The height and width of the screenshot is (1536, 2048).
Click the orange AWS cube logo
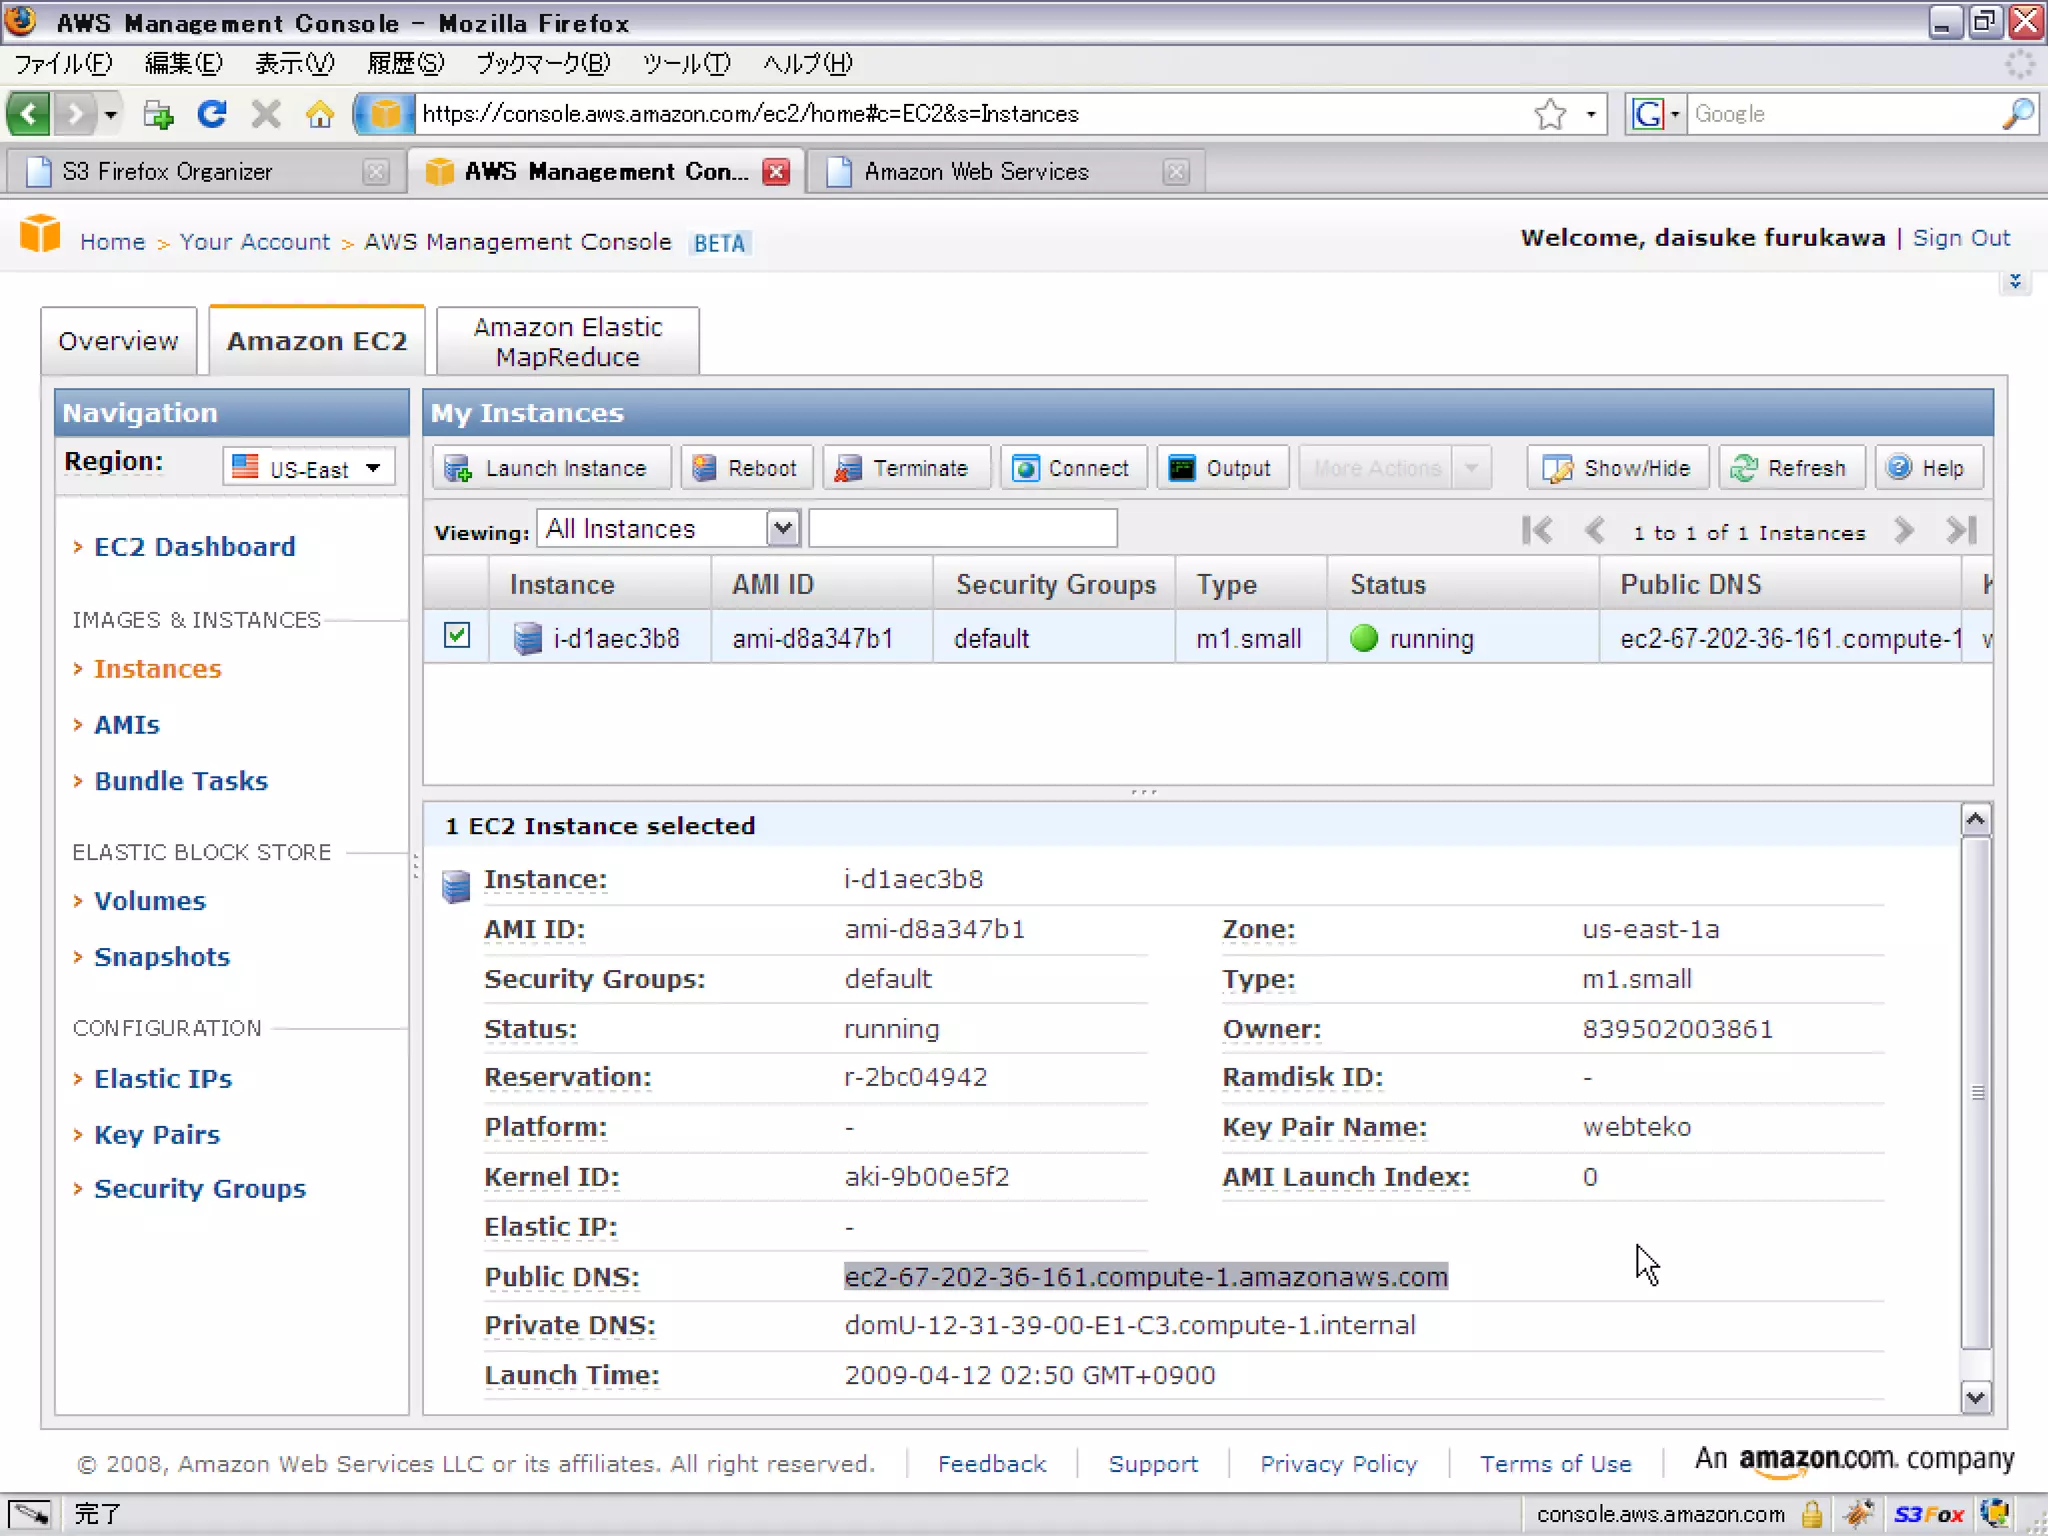[x=40, y=234]
